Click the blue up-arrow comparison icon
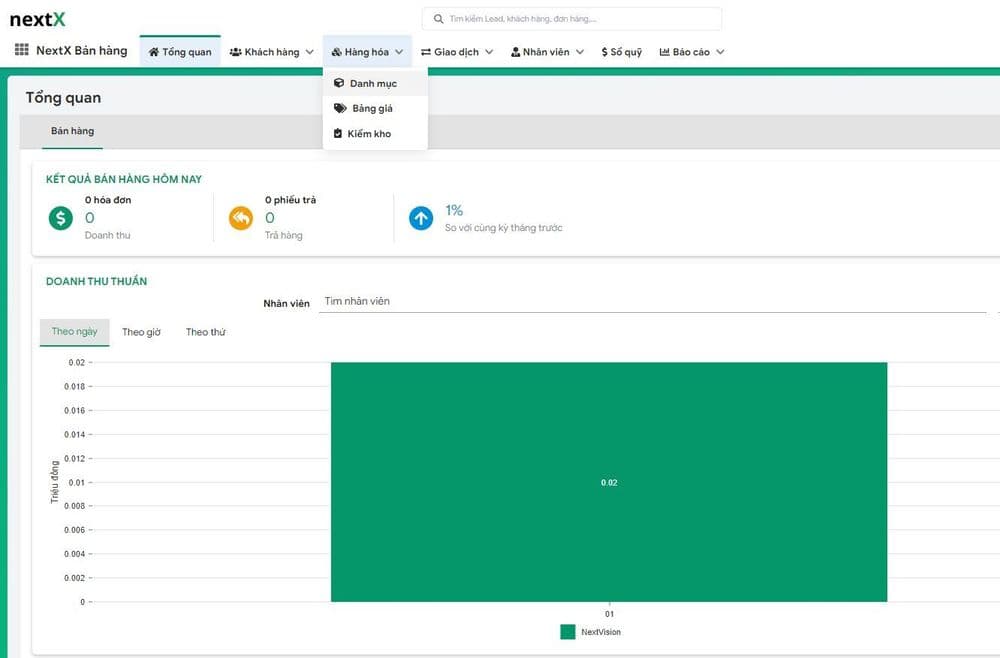The height and width of the screenshot is (658, 1000). [x=421, y=218]
